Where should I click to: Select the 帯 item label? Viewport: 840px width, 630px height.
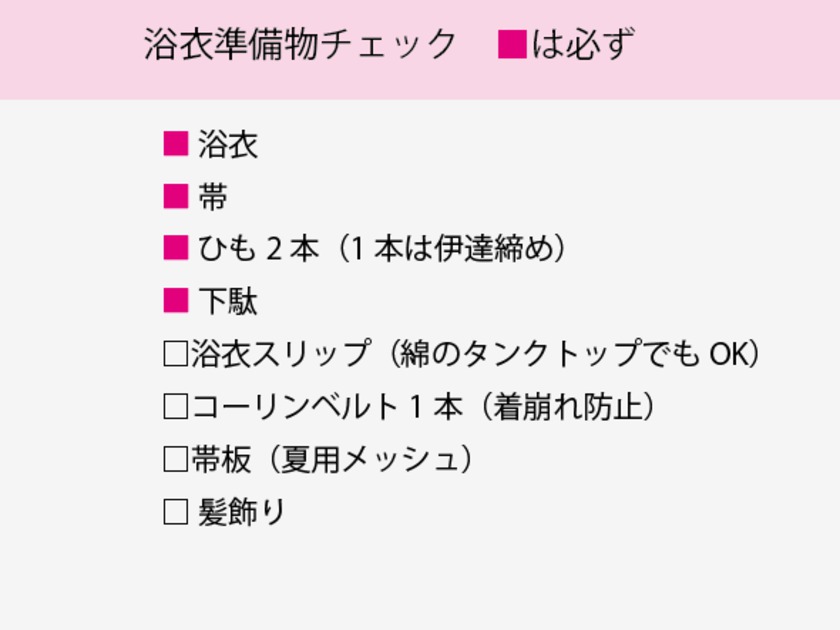[x=213, y=197]
